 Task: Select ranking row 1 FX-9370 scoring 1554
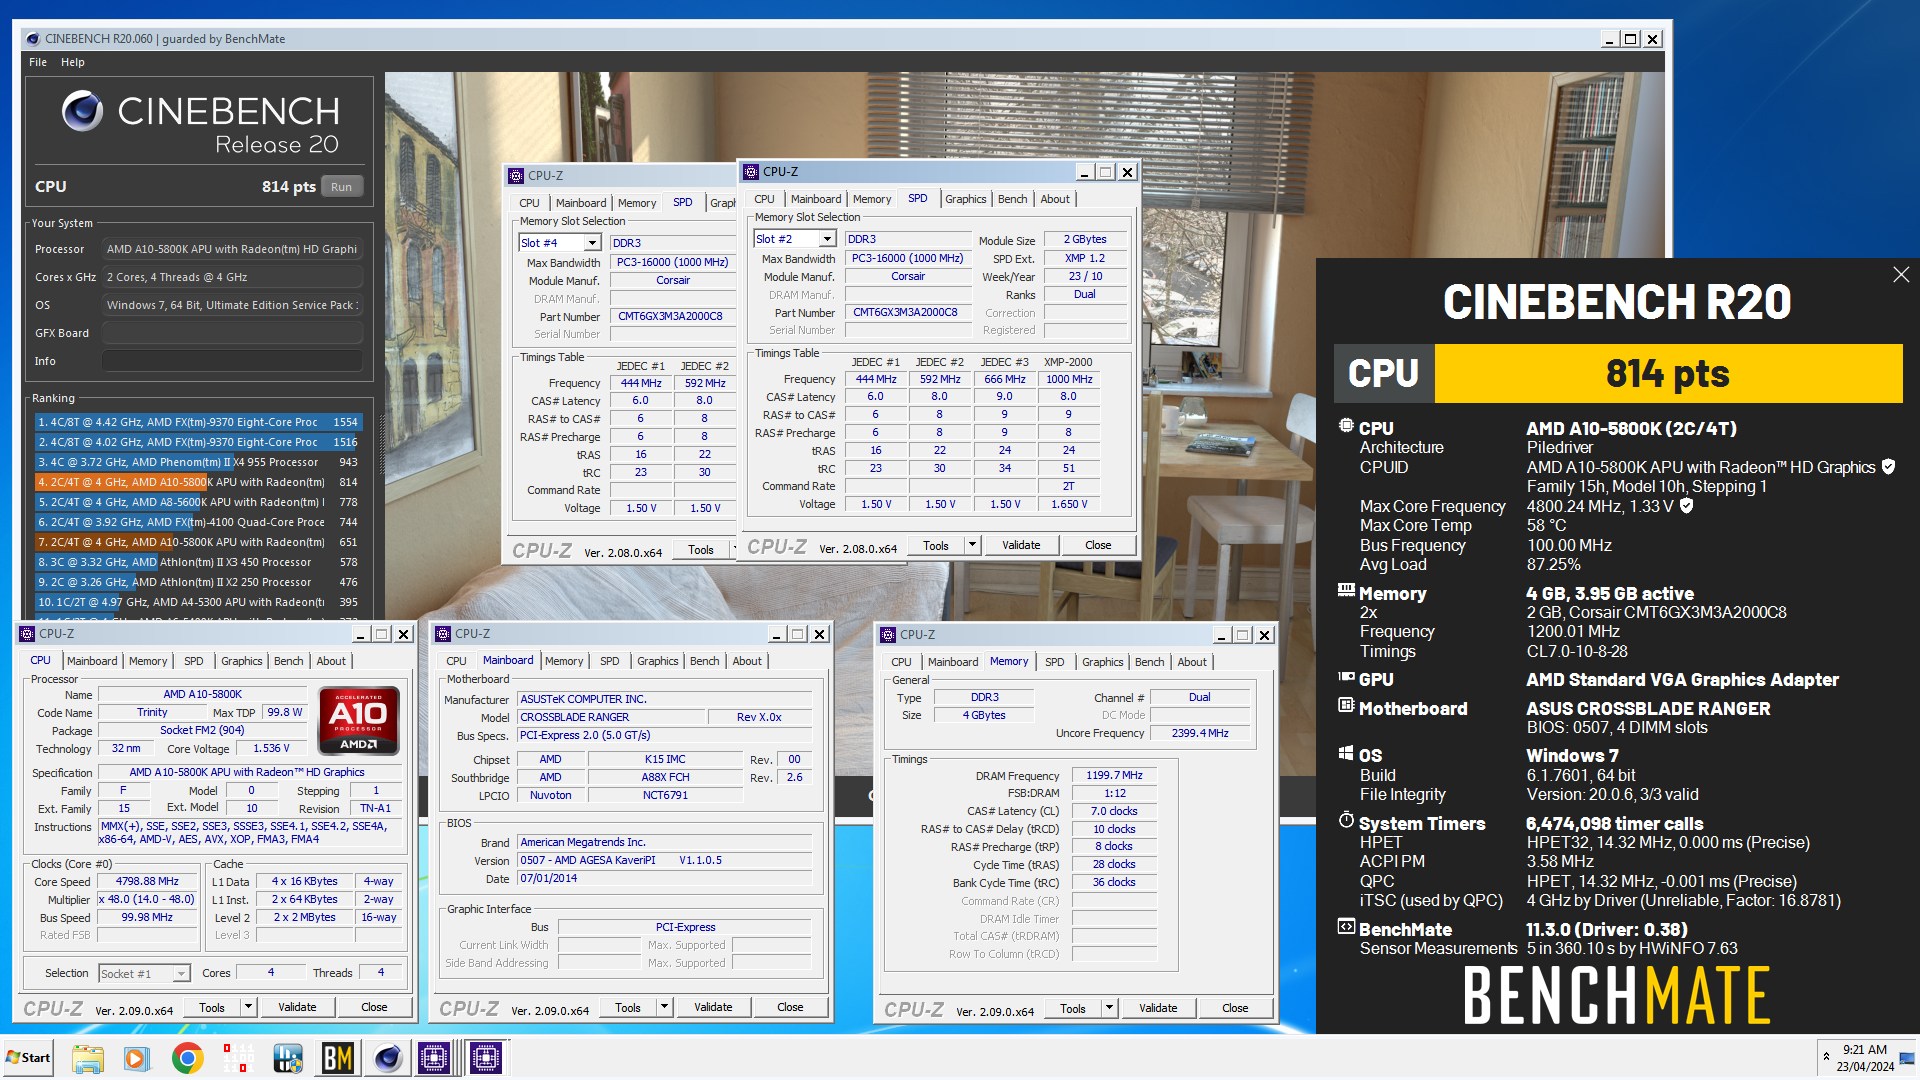(x=198, y=422)
